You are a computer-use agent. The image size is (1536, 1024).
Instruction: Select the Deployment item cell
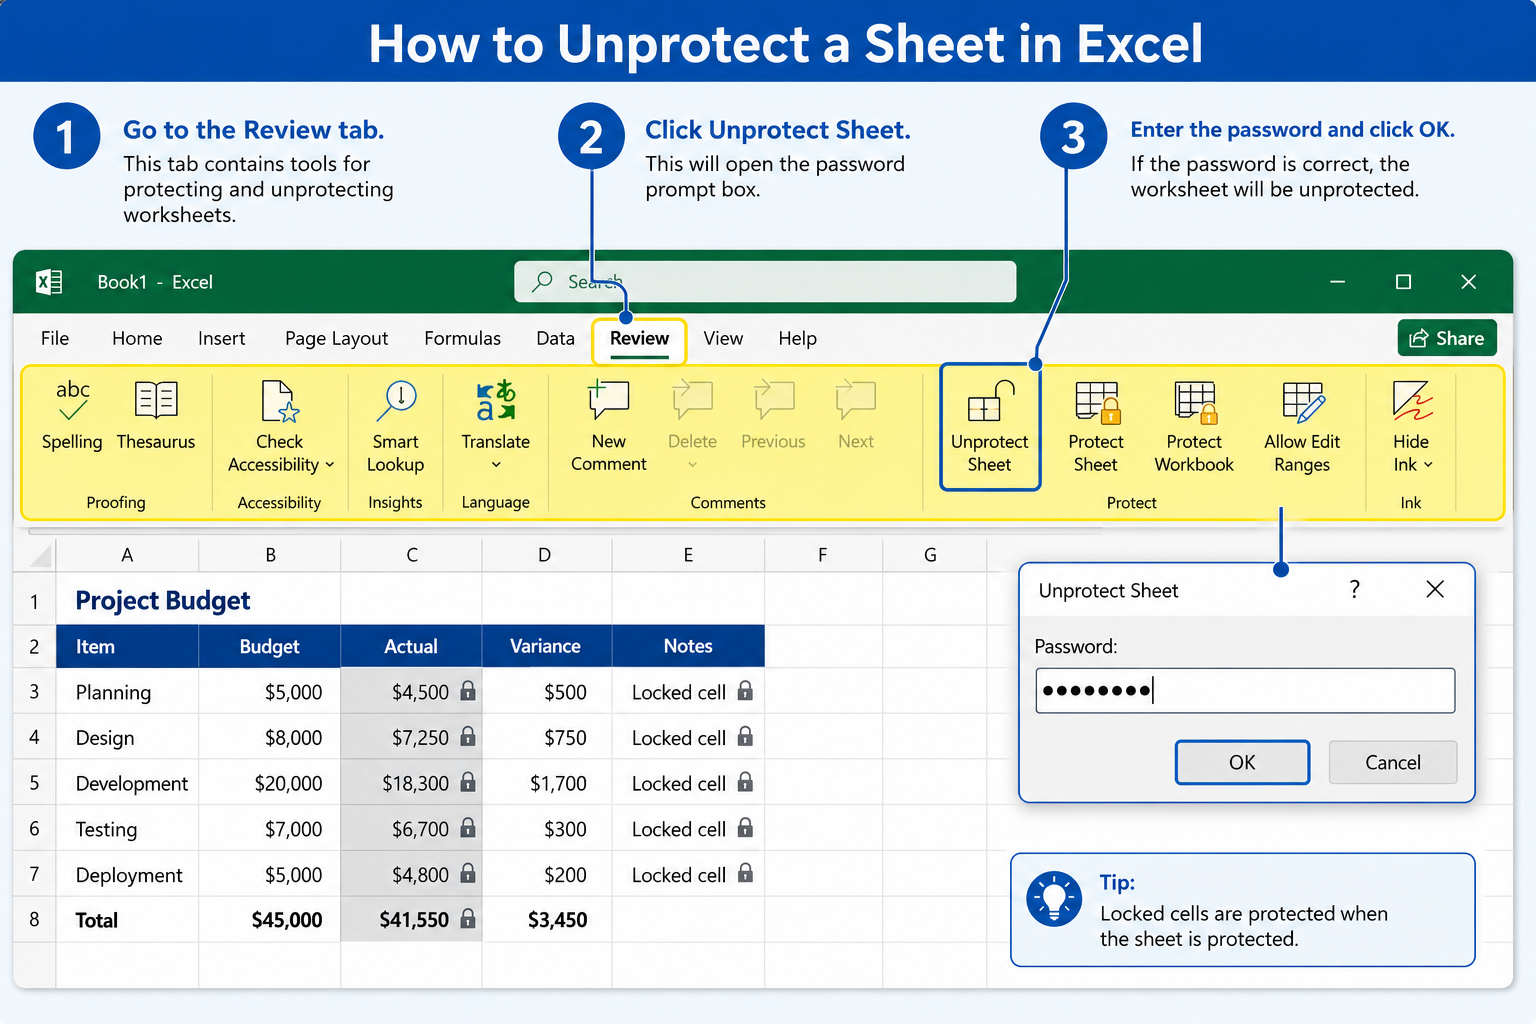(127, 874)
